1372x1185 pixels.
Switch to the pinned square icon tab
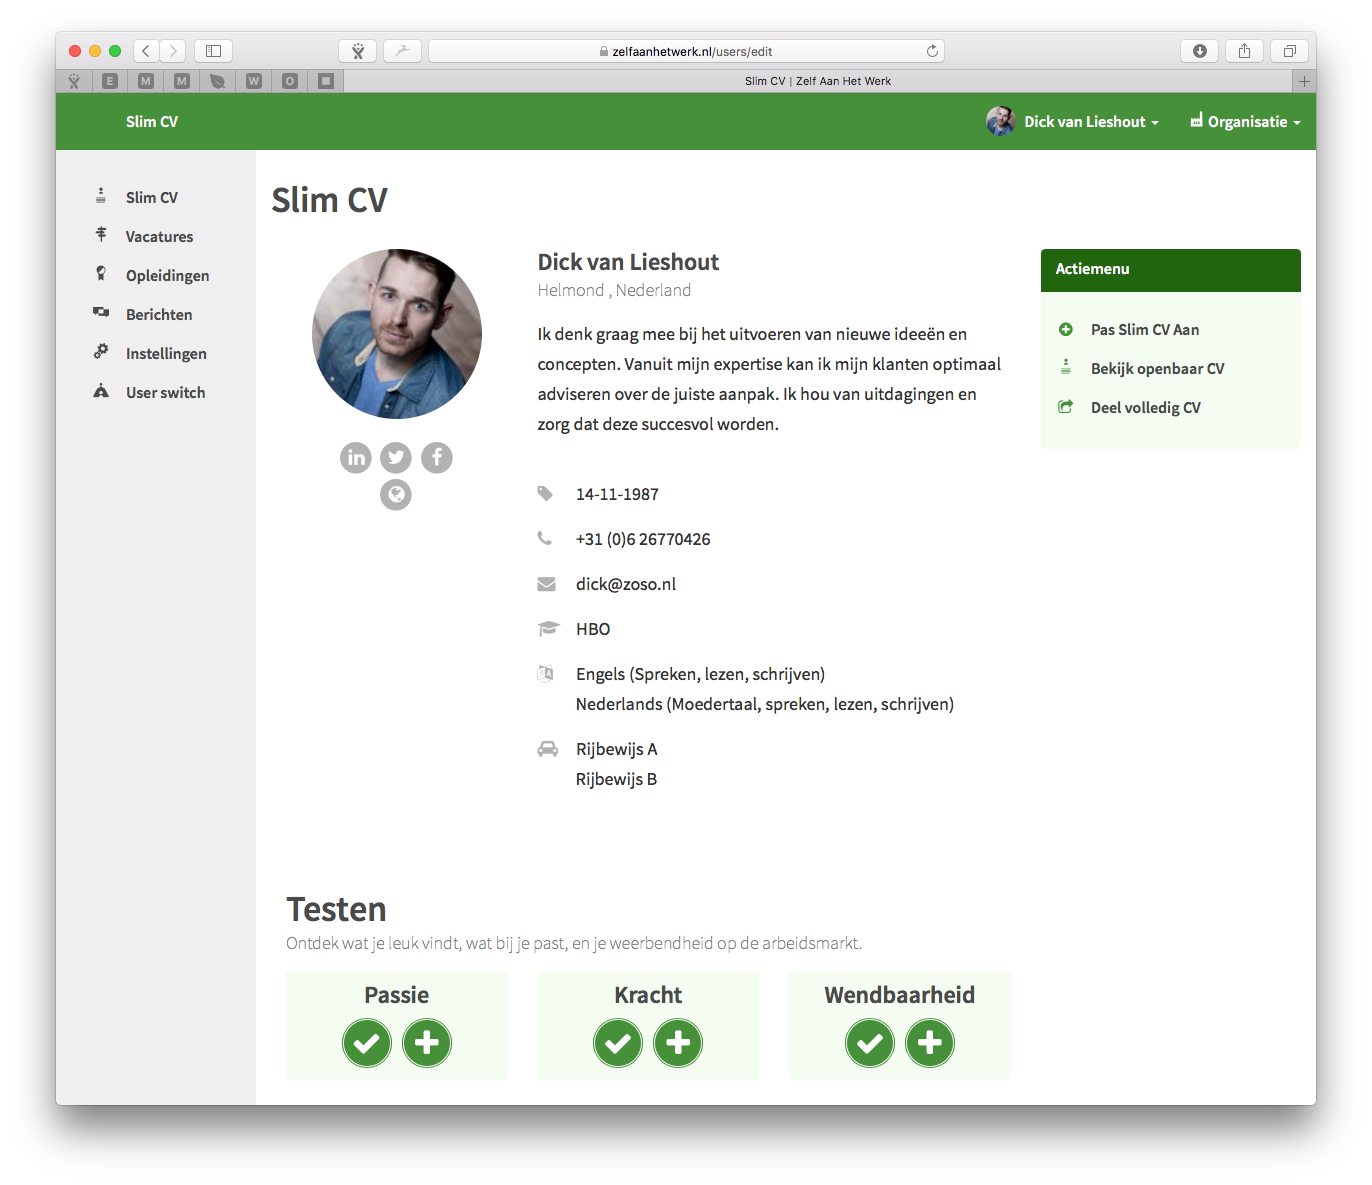(326, 81)
